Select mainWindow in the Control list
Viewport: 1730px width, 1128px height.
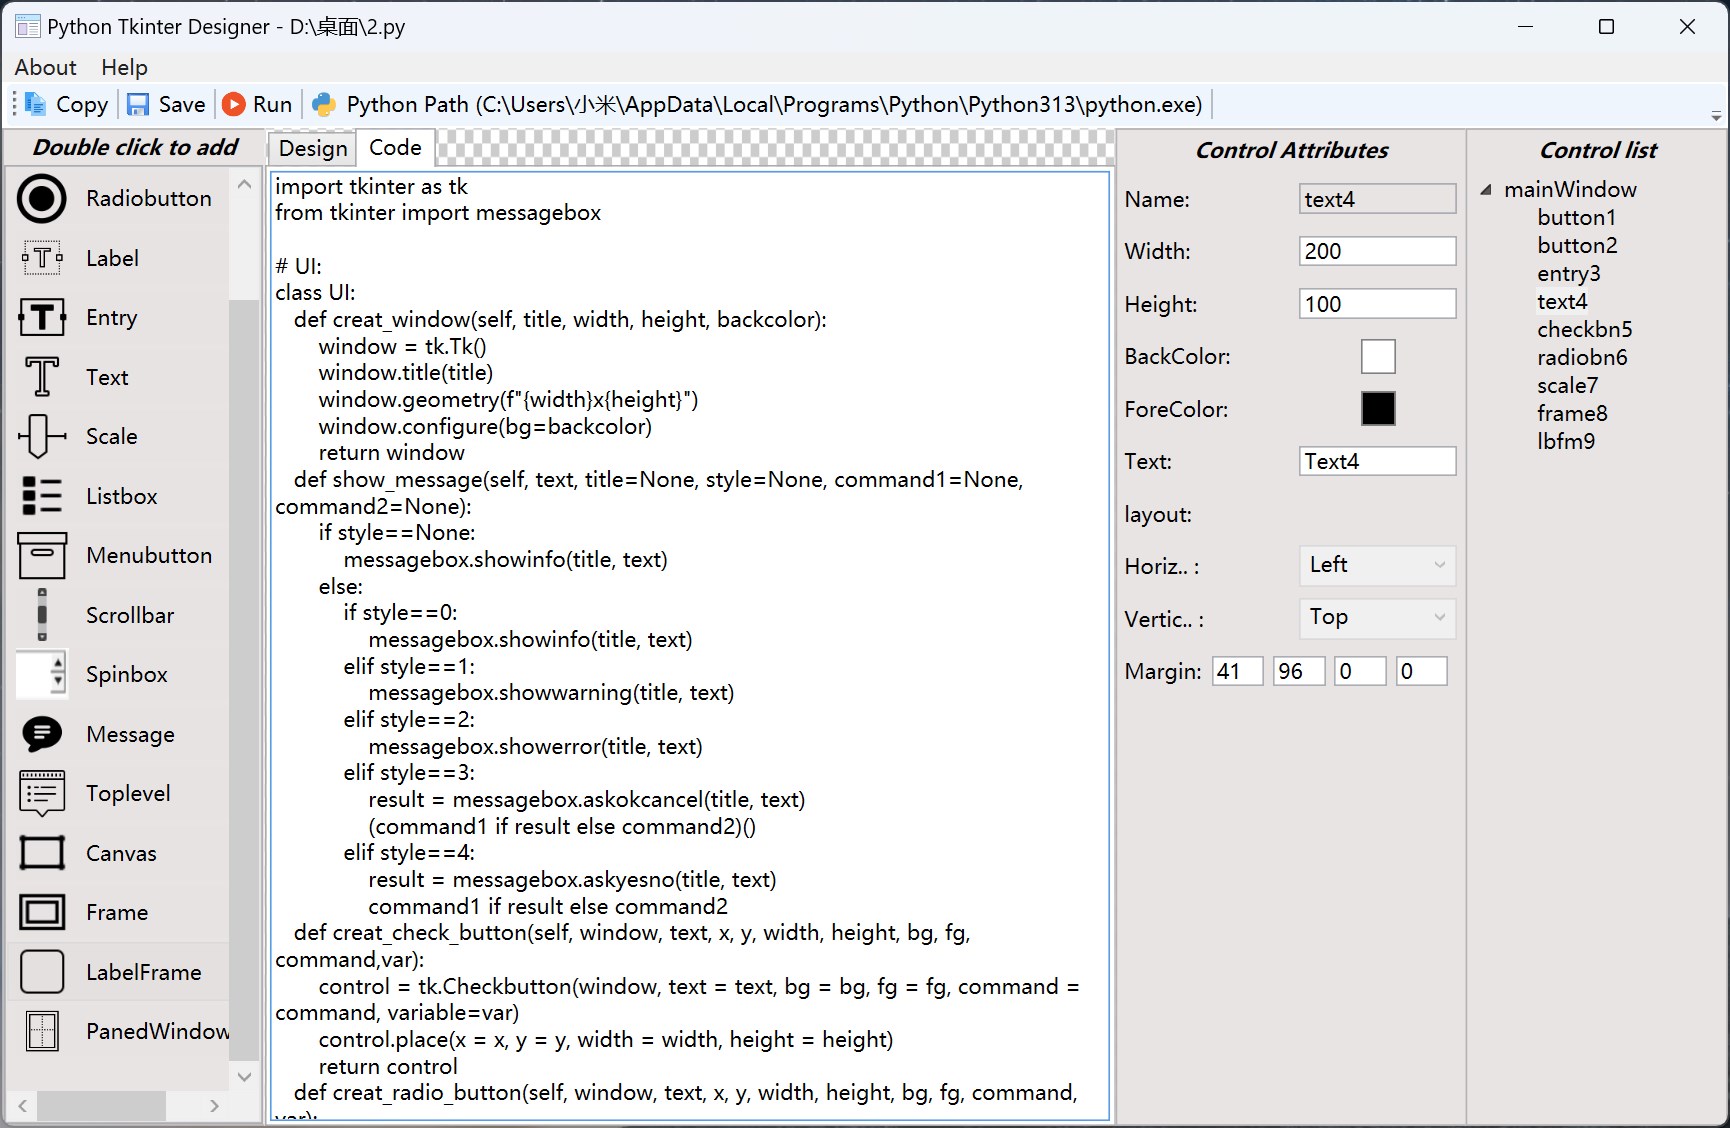[1570, 189]
